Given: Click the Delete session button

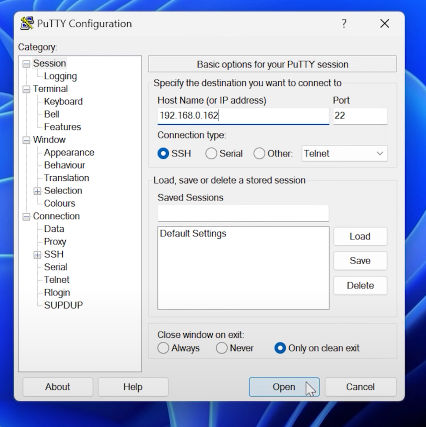Looking at the screenshot, I should pyautogui.click(x=360, y=285).
